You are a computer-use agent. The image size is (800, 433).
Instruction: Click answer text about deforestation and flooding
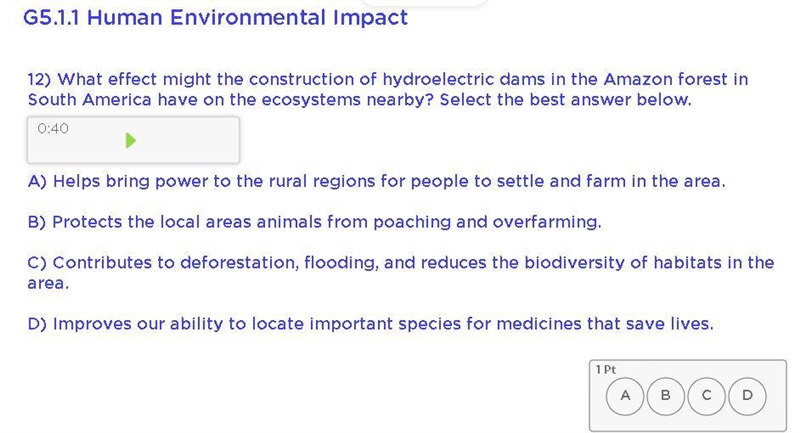[401, 273]
